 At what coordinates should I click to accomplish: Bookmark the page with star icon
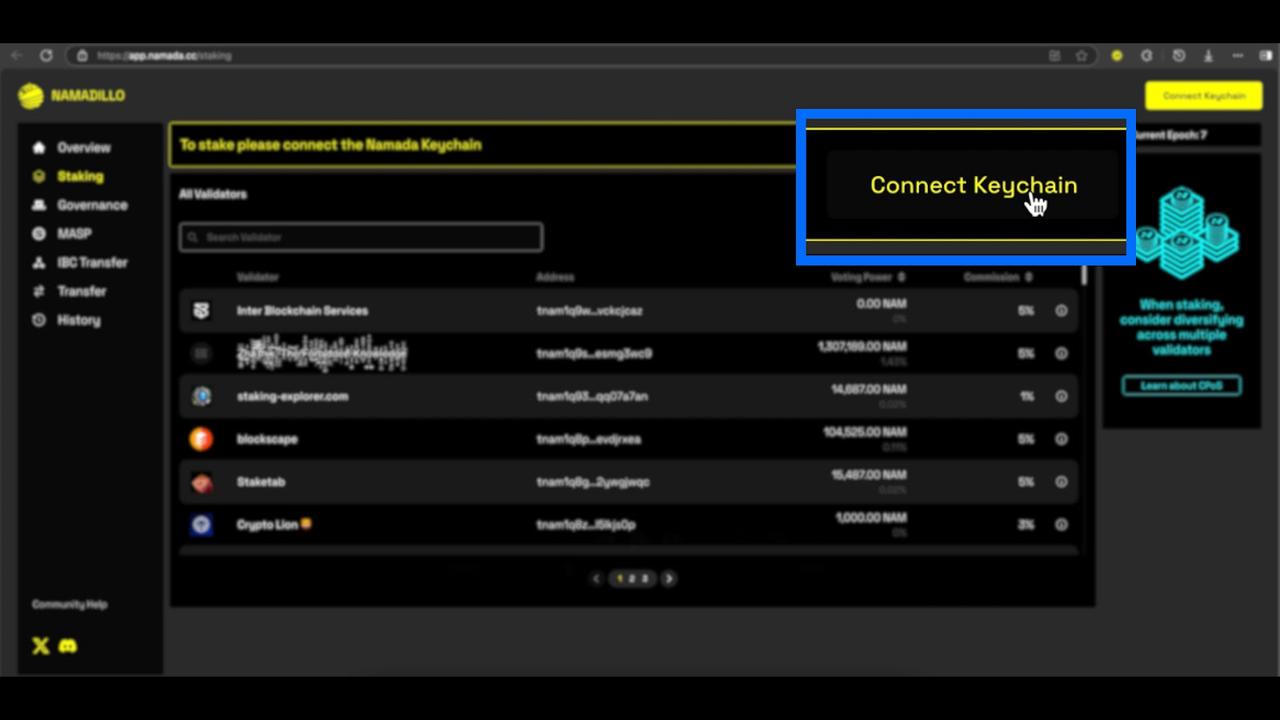(1081, 56)
